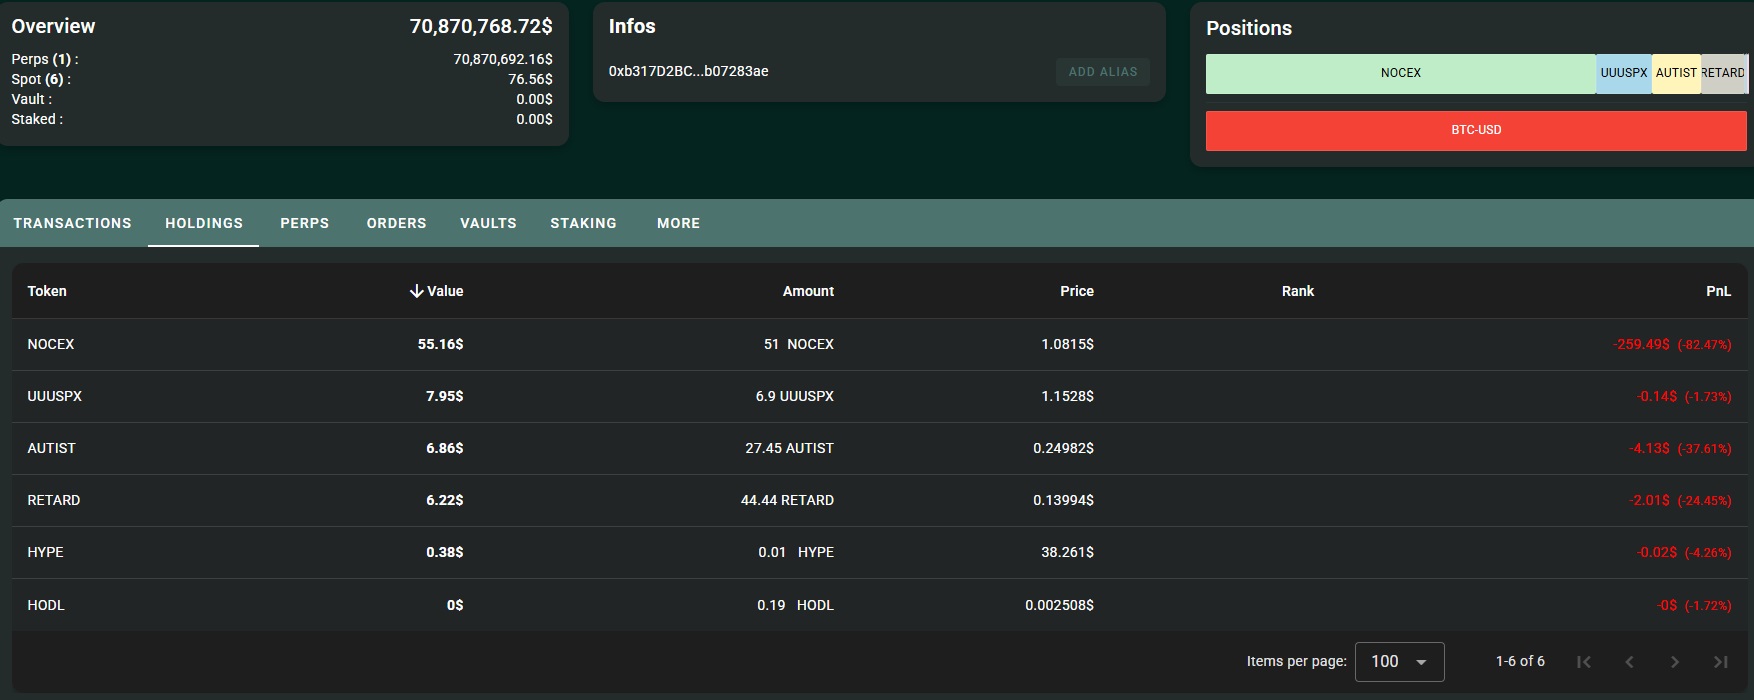The height and width of the screenshot is (700, 1754).
Task: Click the Spot balance 76.56$
Action: 530,79
